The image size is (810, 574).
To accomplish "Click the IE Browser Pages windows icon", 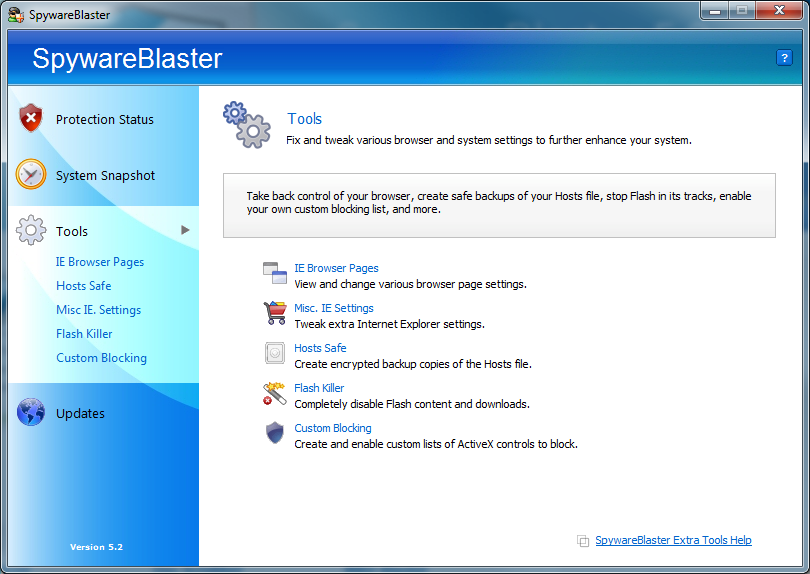I will coord(274,273).
